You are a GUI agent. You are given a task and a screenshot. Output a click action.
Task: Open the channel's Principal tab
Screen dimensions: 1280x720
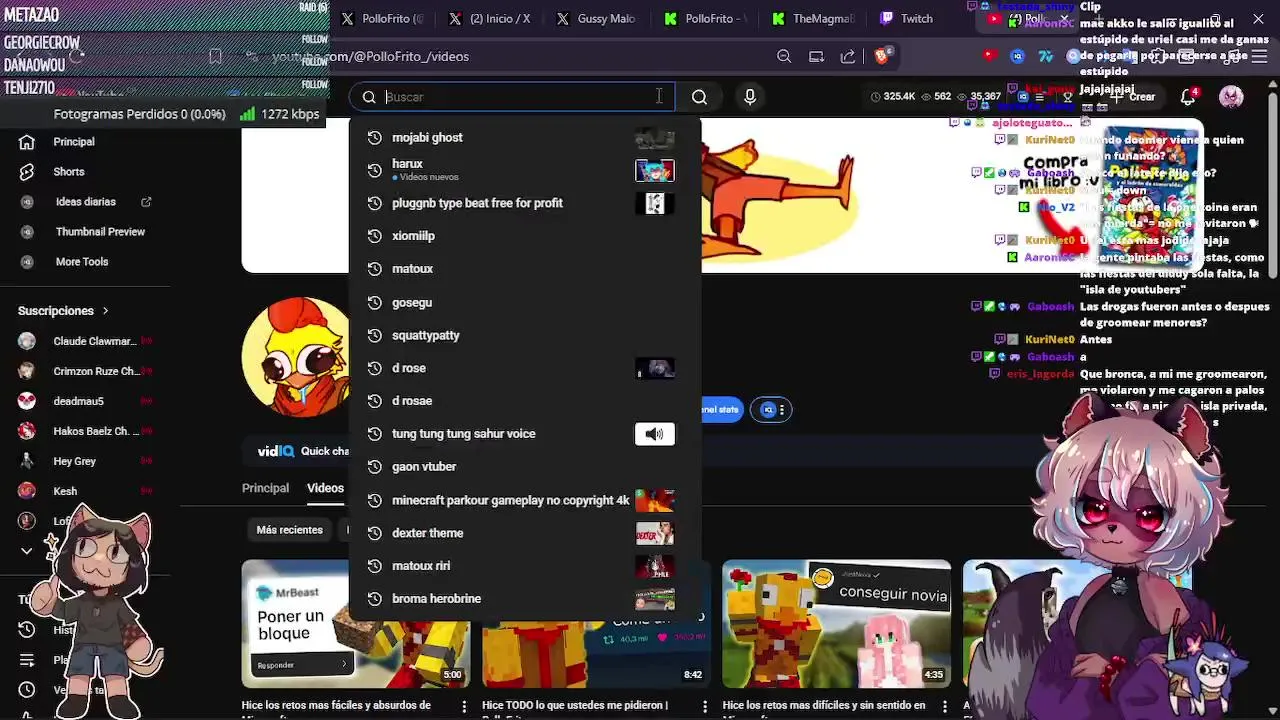tap(265, 488)
